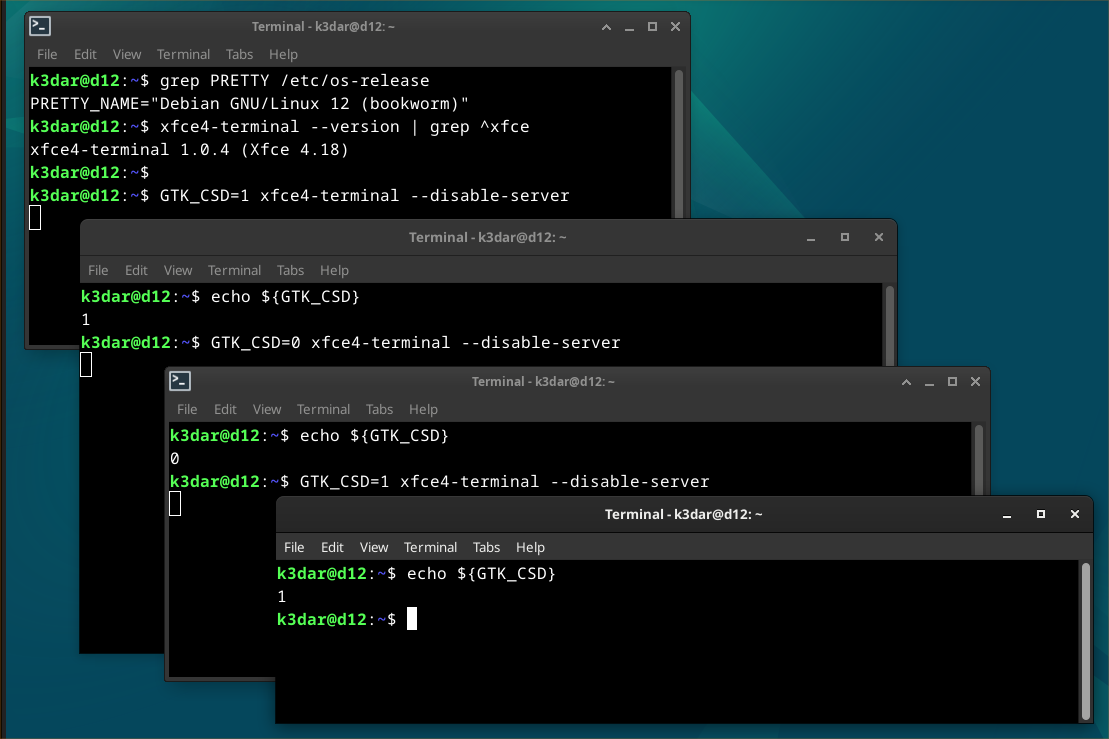Click the 'echo ${GTK_CSD}' command in the frontmost window
Image resolution: width=1109 pixels, height=739 pixels.
[x=481, y=574]
